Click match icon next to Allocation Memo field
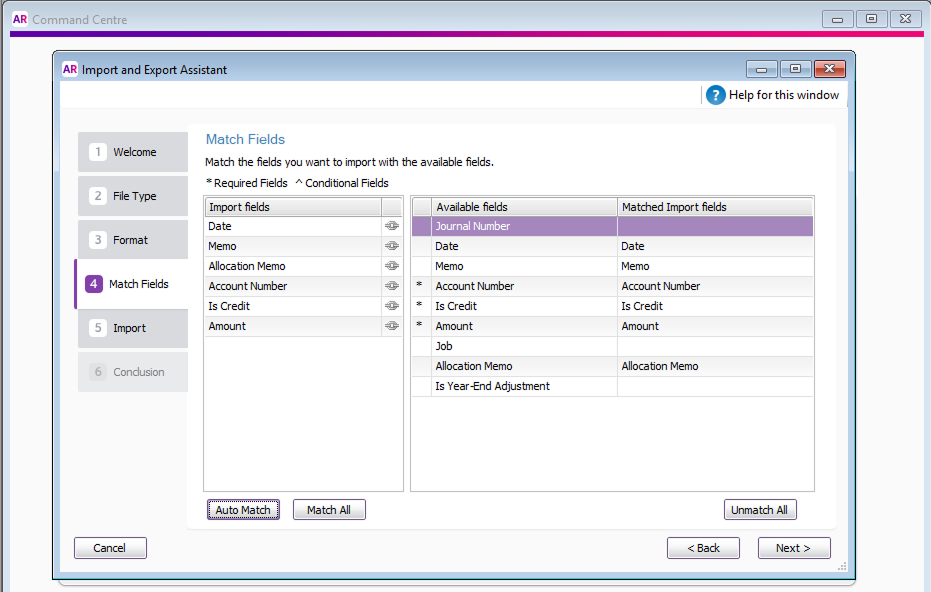This screenshot has height=592, width=931. (x=391, y=266)
